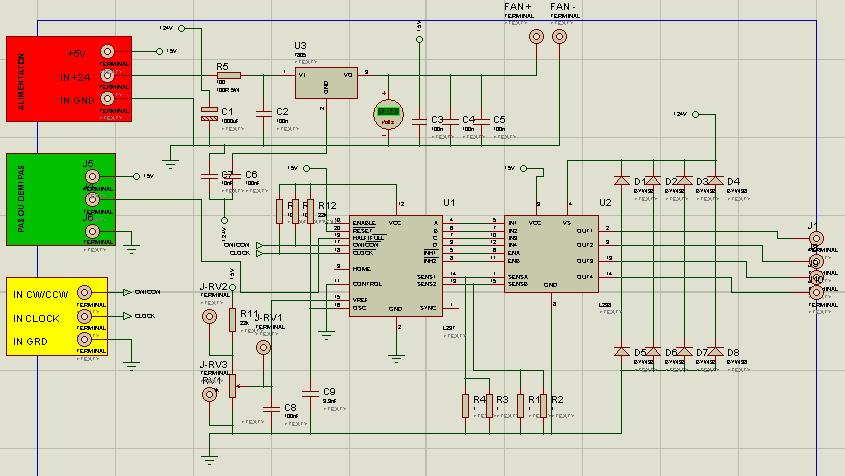
Task: Click the ALIMENTATION label on red block
Action: (22, 82)
